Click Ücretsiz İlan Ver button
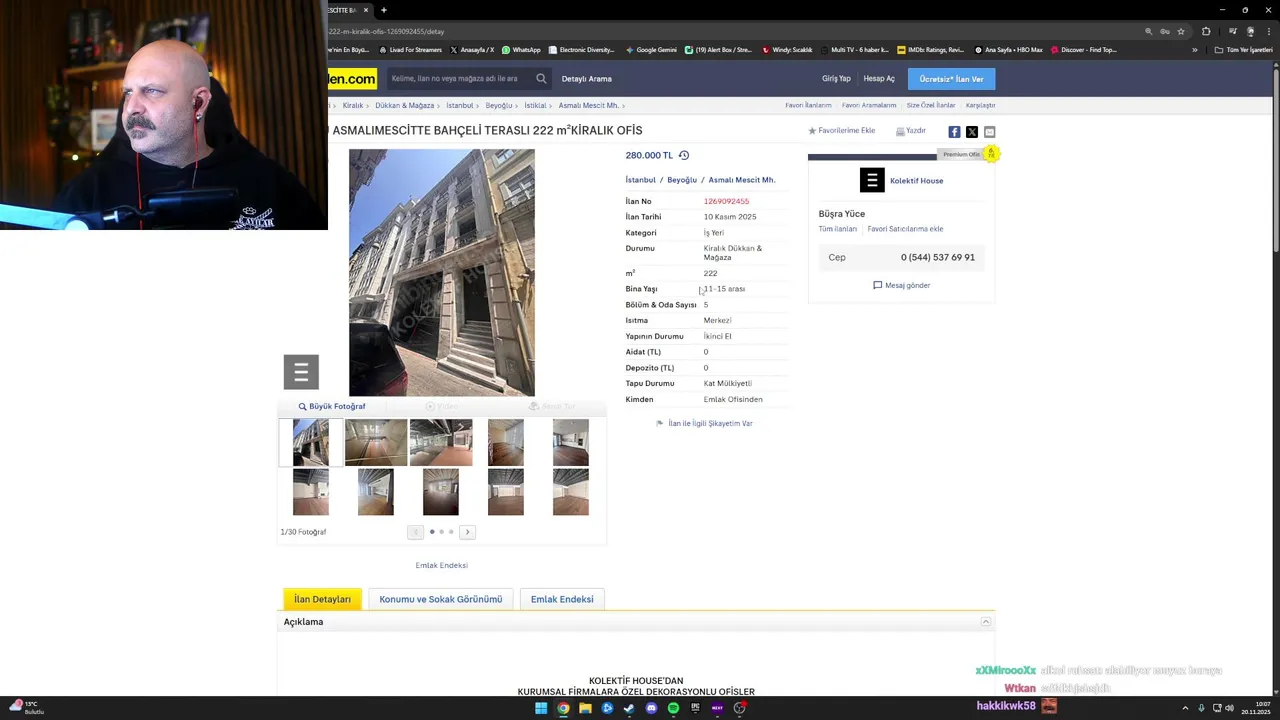This screenshot has height=720, width=1280. (951, 79)
